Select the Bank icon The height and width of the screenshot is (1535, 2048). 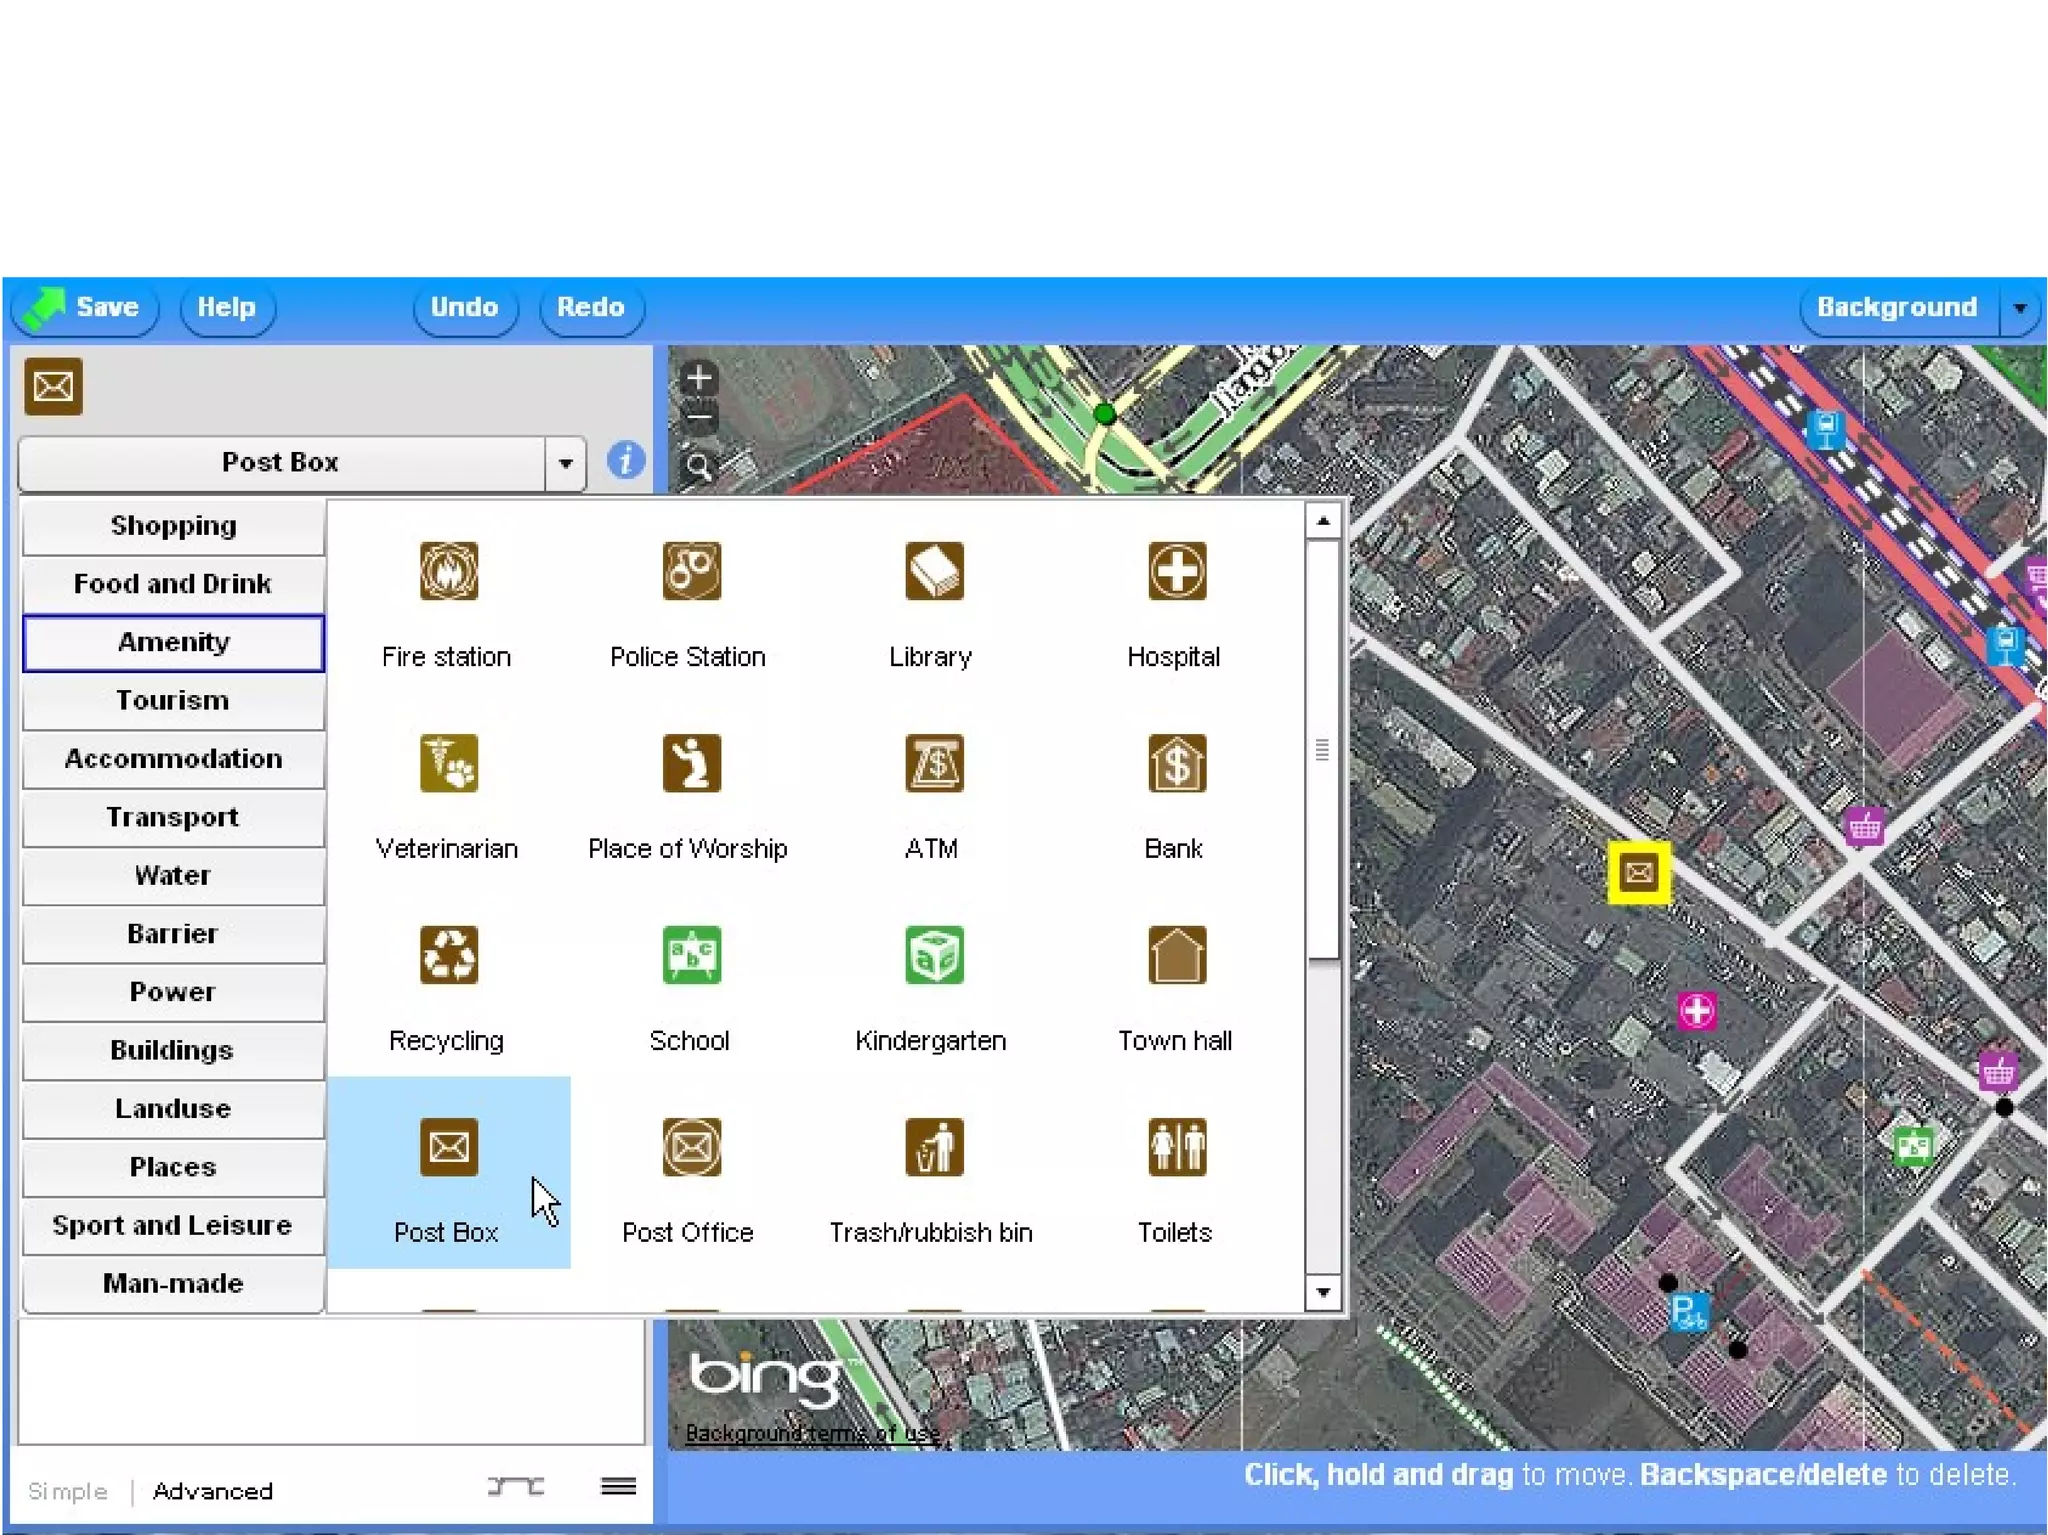point(1177,763)
